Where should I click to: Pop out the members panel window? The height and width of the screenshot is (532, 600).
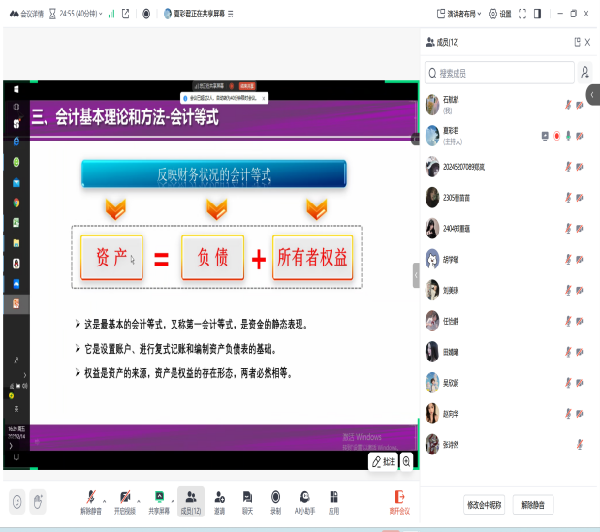click(x=577, y=42)
